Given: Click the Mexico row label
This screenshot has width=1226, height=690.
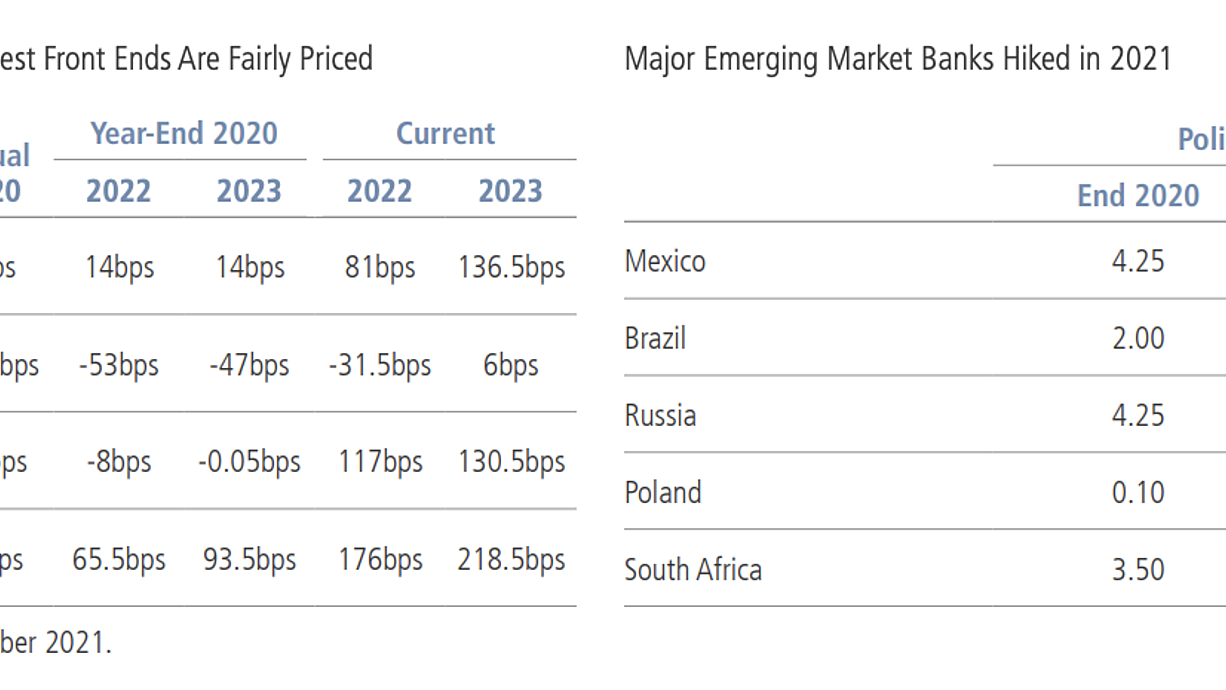Looking at the screenshot, I should pyautogui.click(x=665, y=261).
